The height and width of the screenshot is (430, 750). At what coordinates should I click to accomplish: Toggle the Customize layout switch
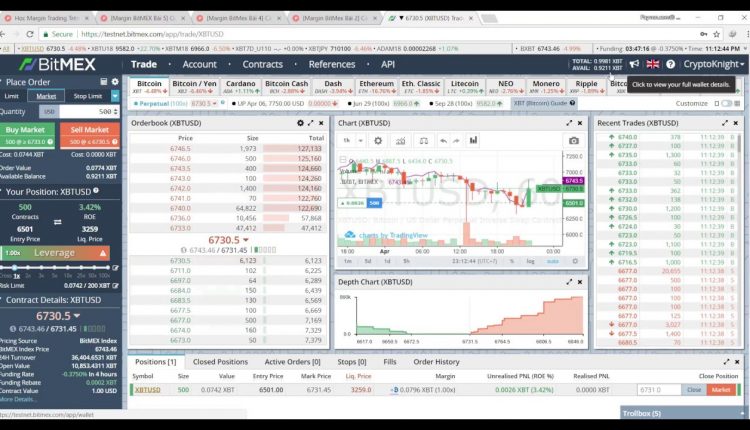(x=727, y=103)
